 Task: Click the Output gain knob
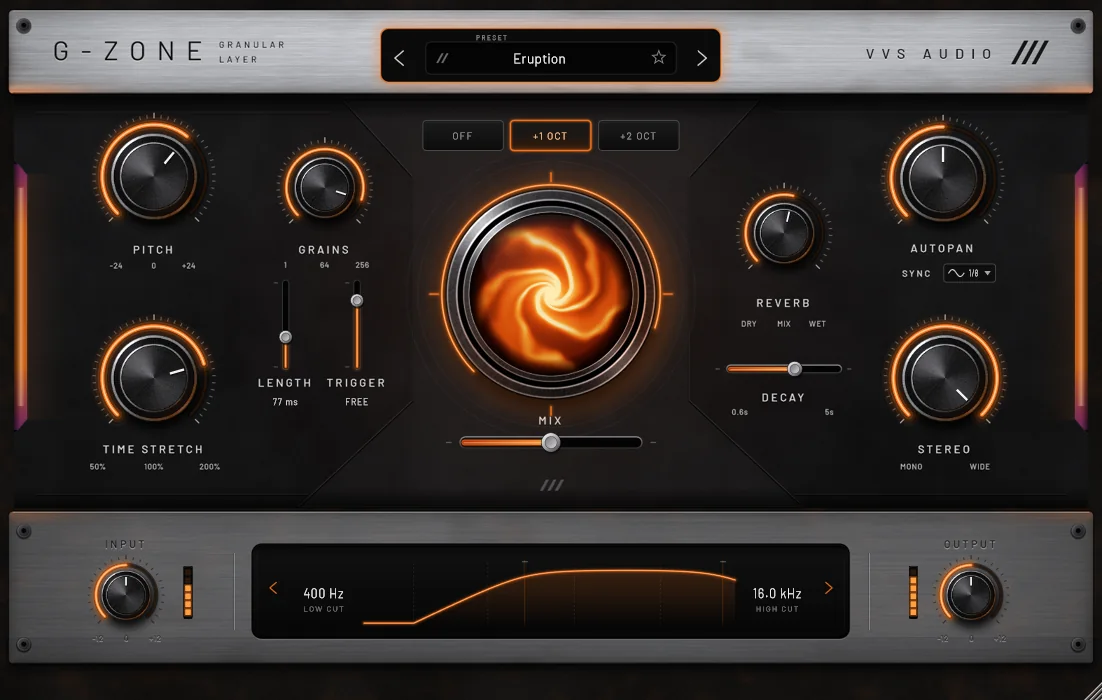(971, 595)
